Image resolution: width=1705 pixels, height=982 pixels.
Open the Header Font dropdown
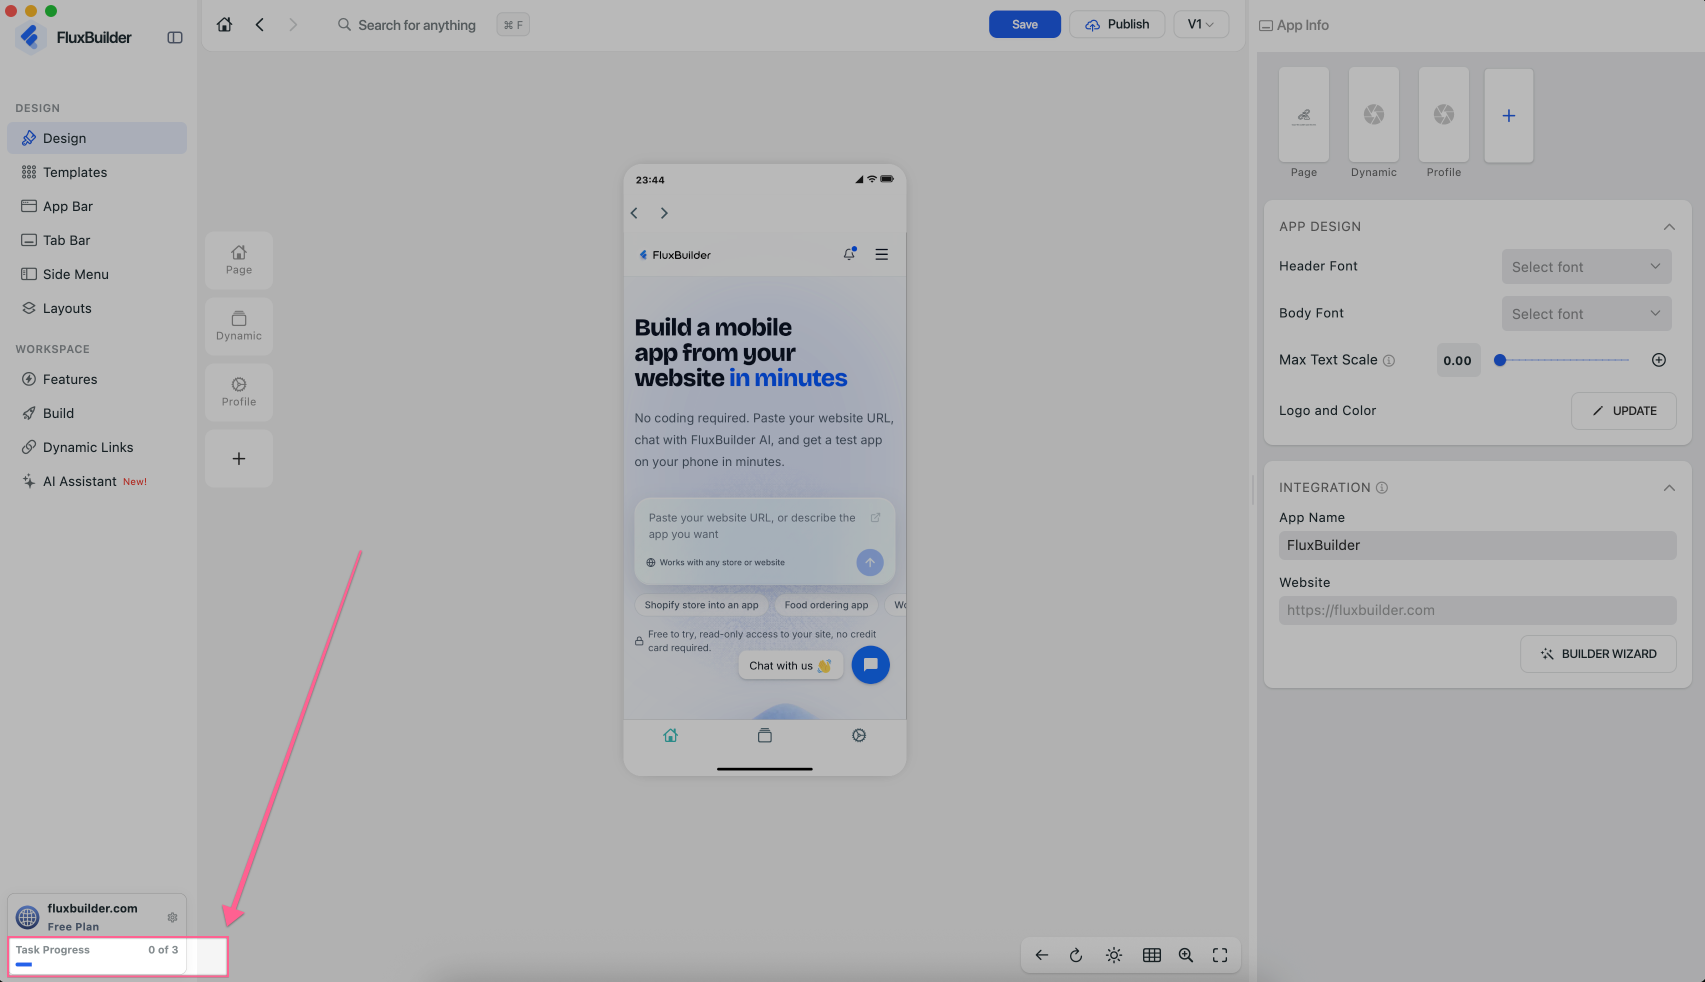[x=1587, y=267]
